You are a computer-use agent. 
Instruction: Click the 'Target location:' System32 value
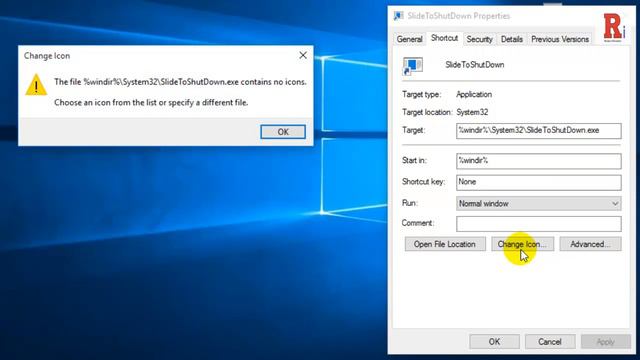point(472,112)
